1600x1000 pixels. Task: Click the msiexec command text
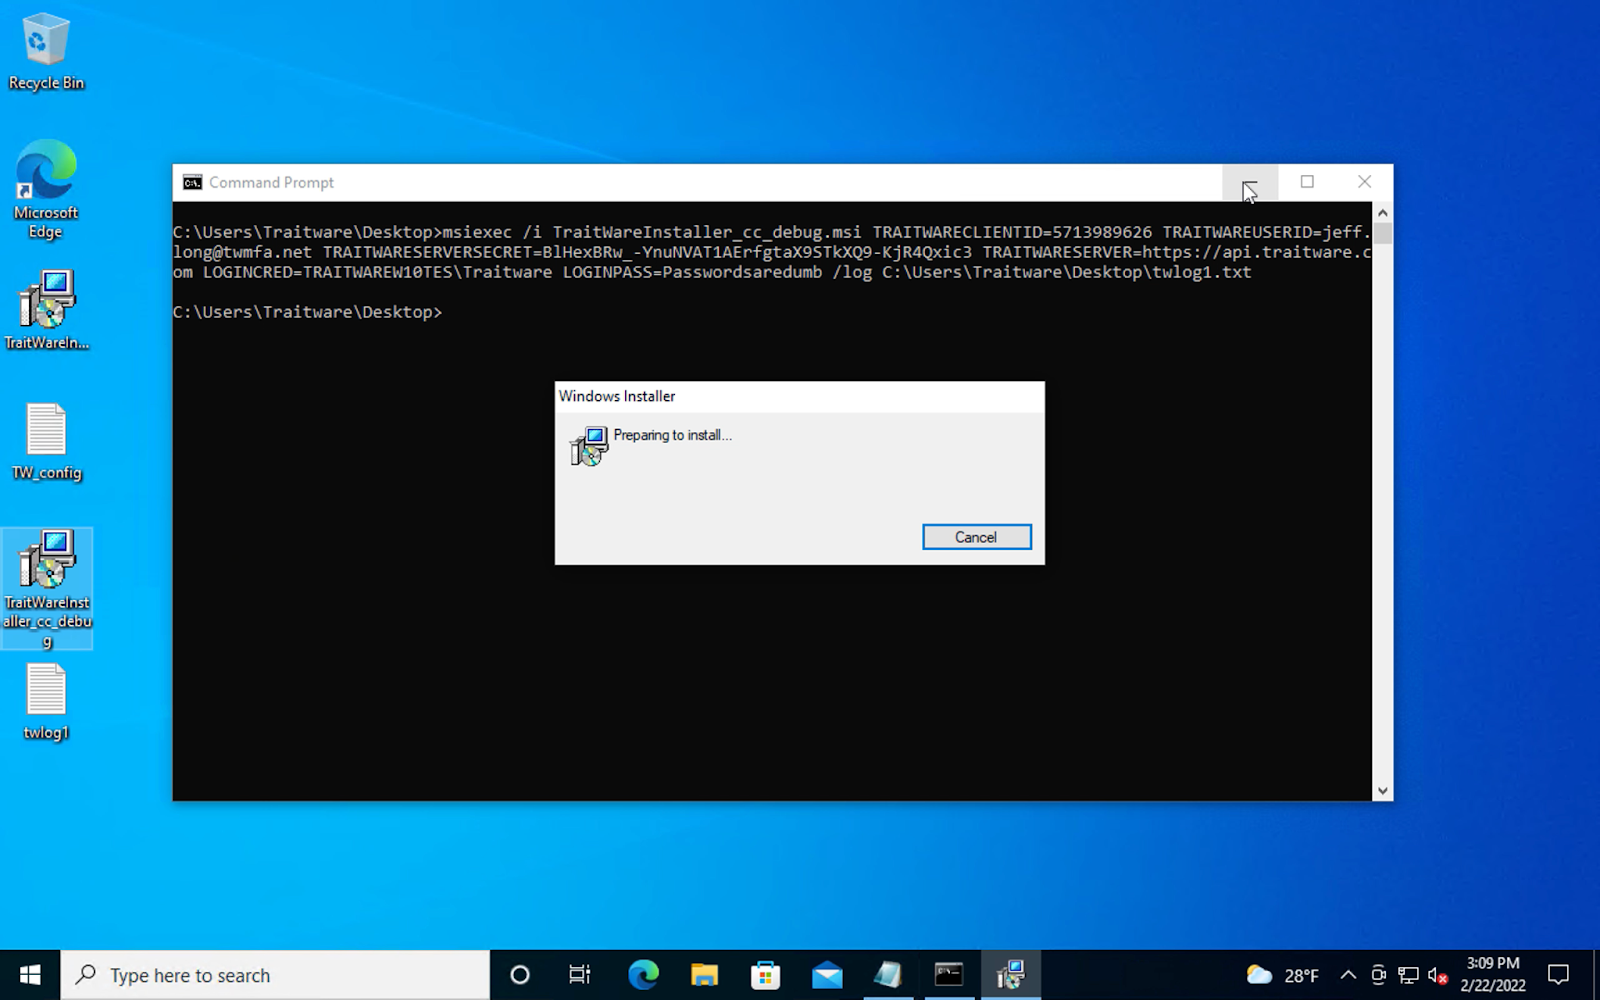[x=771, y=252]
